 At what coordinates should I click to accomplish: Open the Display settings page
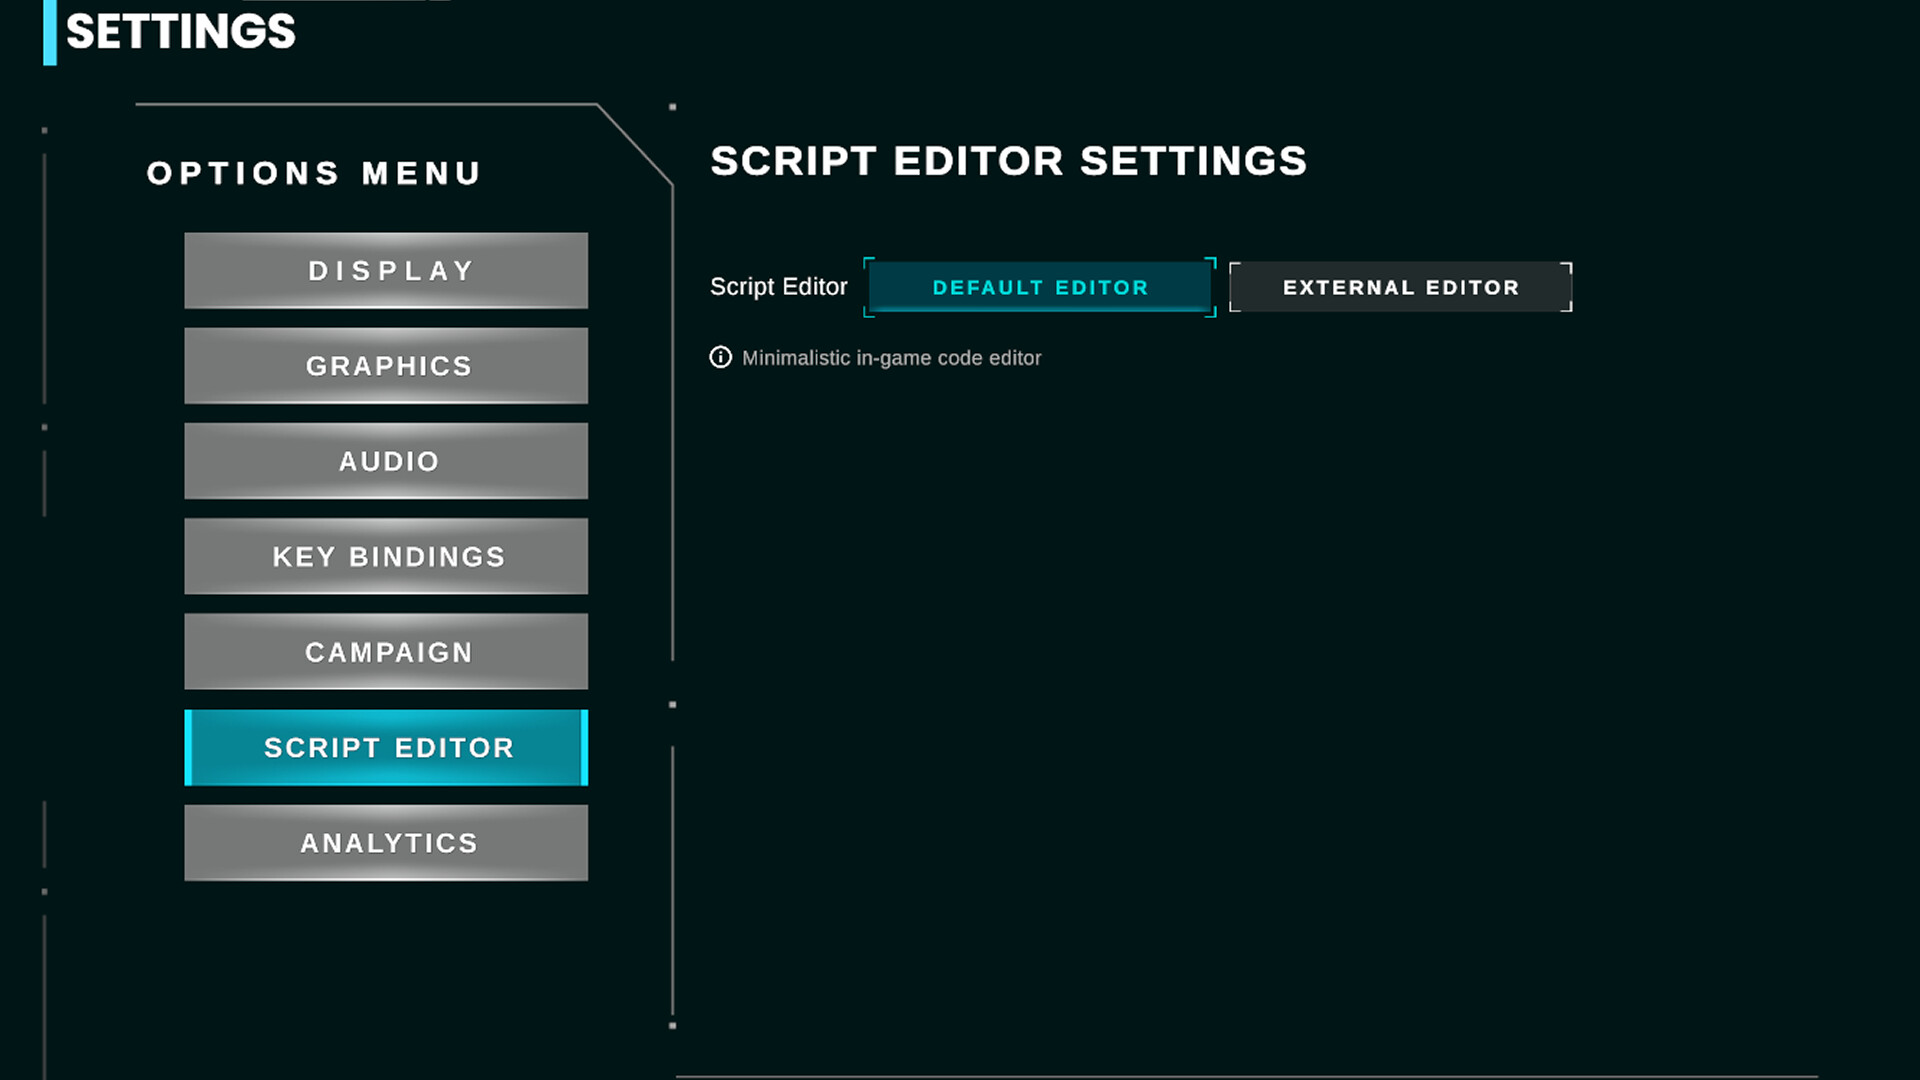click(x=385, y=270)
